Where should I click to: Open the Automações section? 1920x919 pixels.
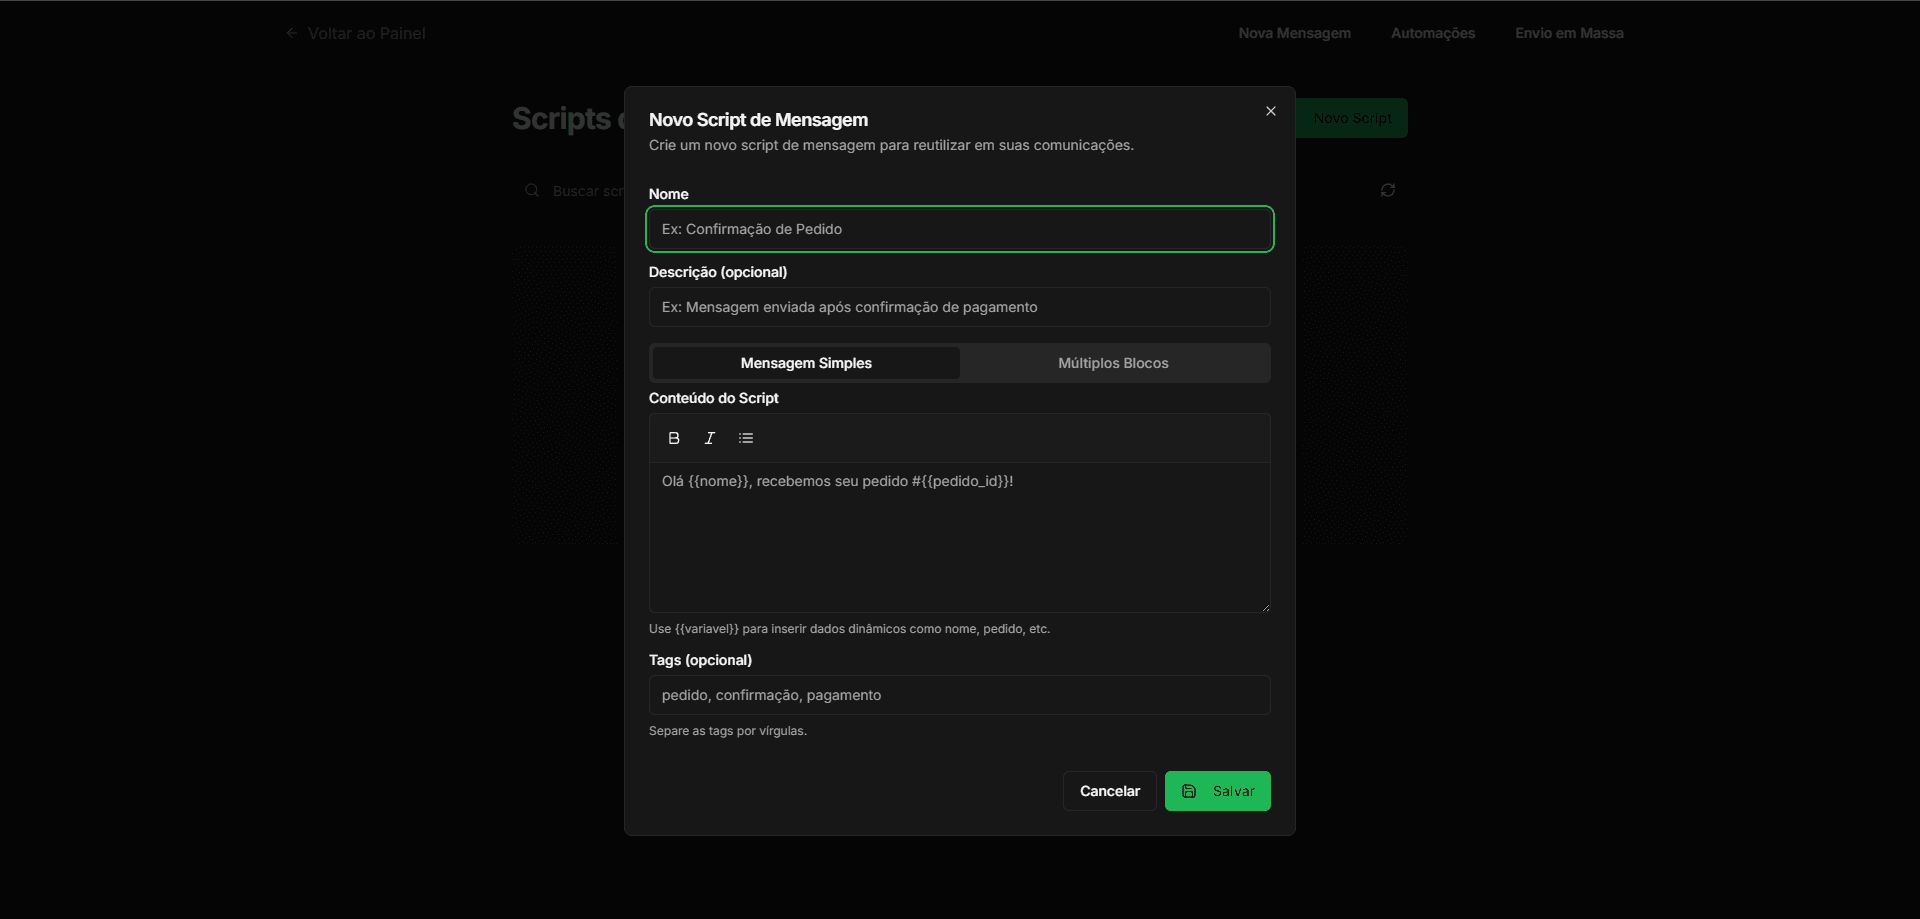(1433, 33)
